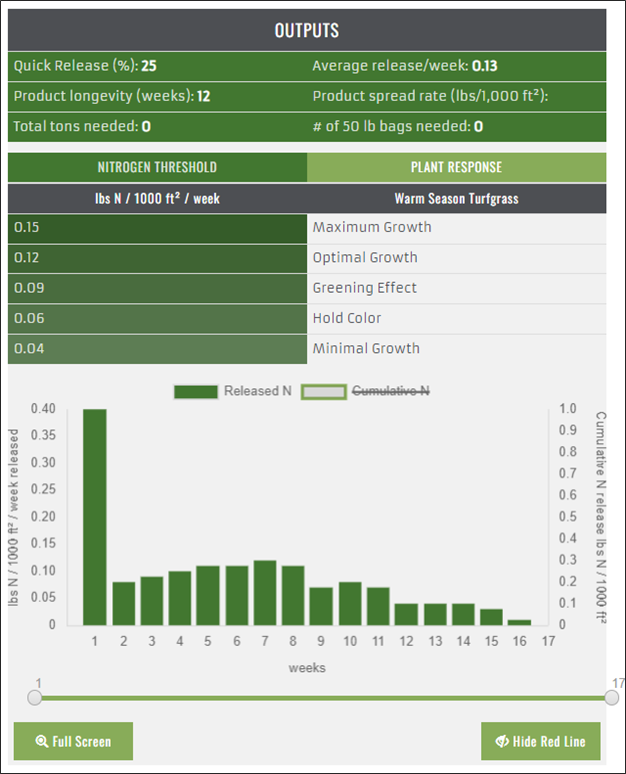Click the week 1 bar in the chart

[95, 517]
